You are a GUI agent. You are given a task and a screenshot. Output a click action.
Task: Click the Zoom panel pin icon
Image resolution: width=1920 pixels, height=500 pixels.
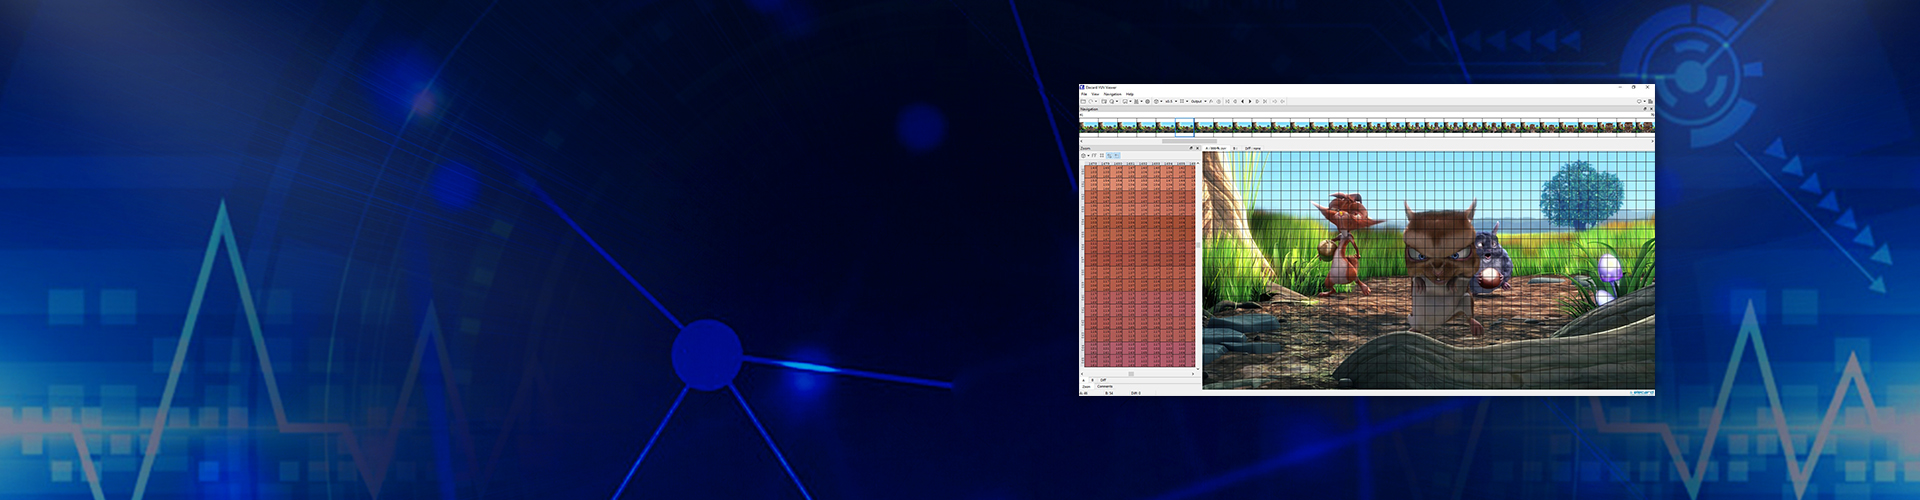1191,148
